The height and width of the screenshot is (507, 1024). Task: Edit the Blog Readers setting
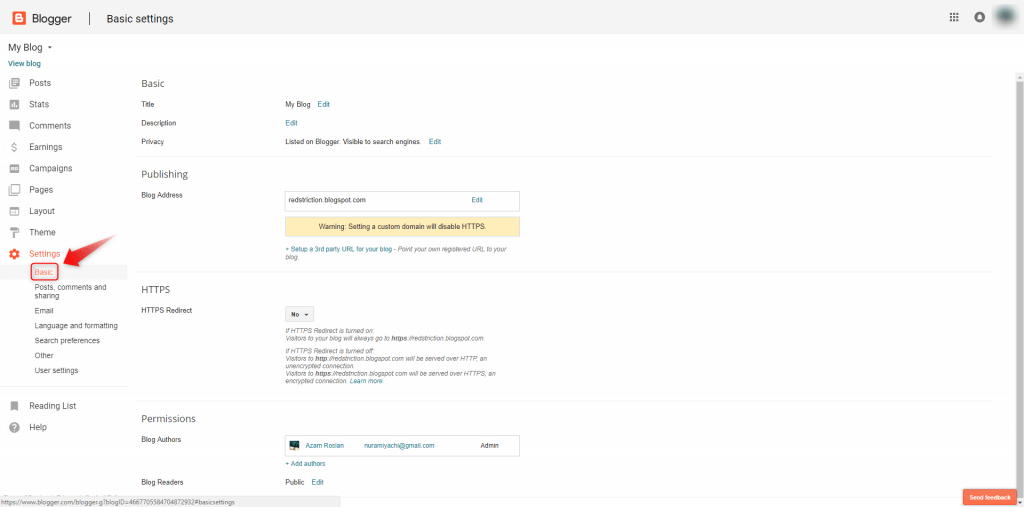point(317,482)
